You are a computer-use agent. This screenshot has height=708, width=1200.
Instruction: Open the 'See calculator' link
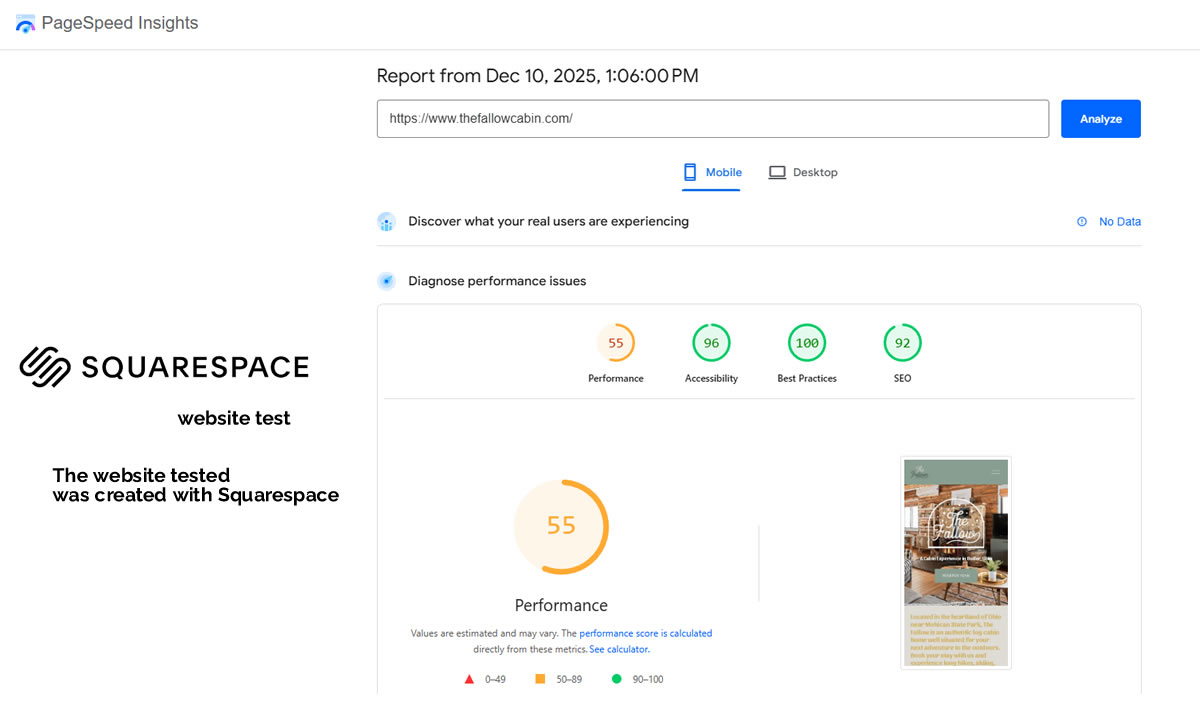[619, 649]
